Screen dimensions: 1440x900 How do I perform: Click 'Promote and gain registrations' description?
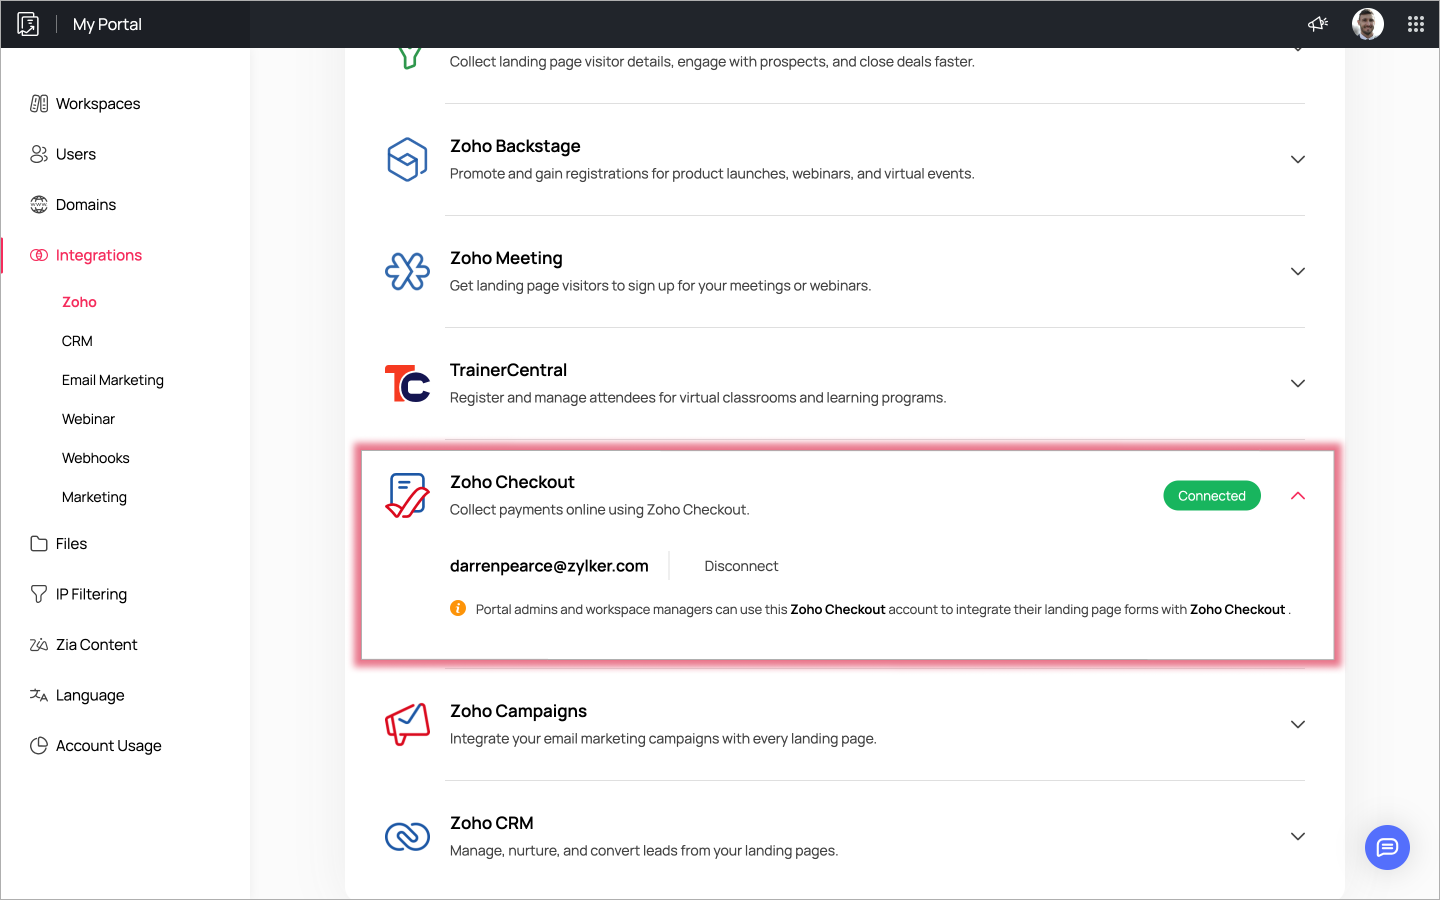pos(712,174)
